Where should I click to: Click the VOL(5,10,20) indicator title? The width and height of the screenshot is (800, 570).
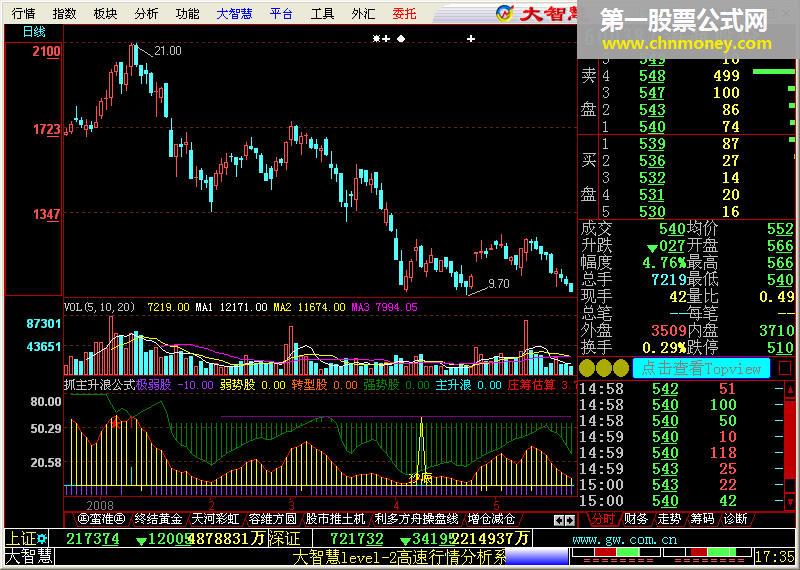(x=99, y=307)
